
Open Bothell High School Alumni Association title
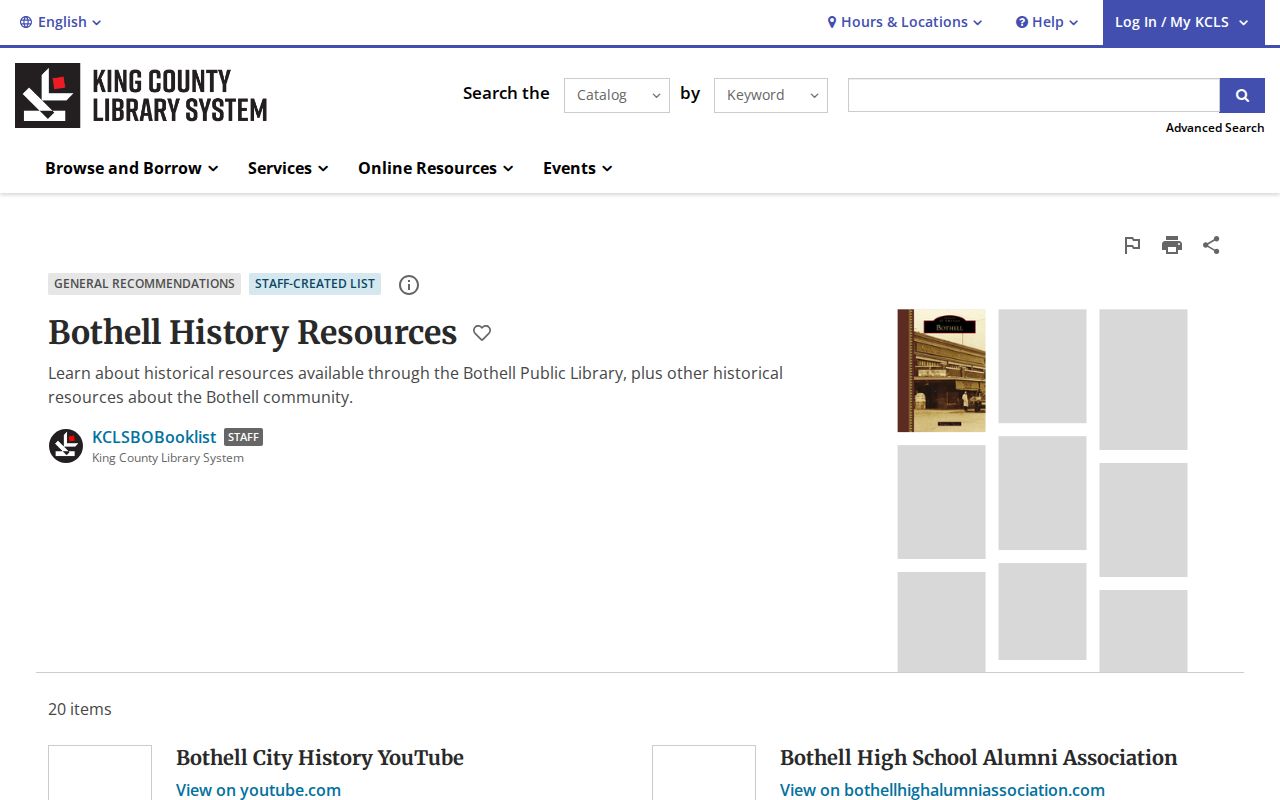pyautogui.click(x=979, y=758)
